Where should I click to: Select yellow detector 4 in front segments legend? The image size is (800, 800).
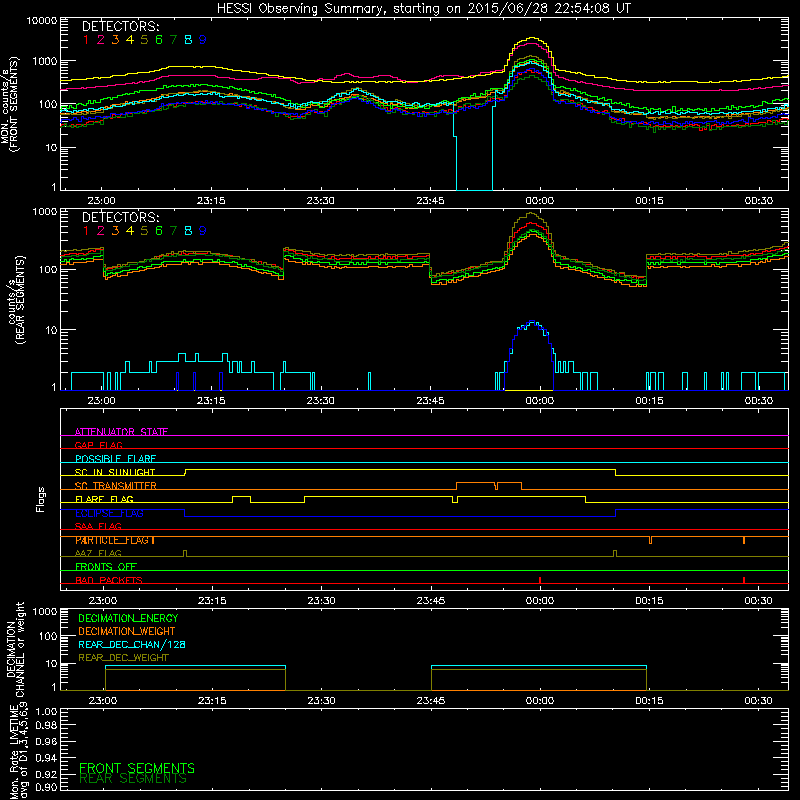[x=130, y=40]
